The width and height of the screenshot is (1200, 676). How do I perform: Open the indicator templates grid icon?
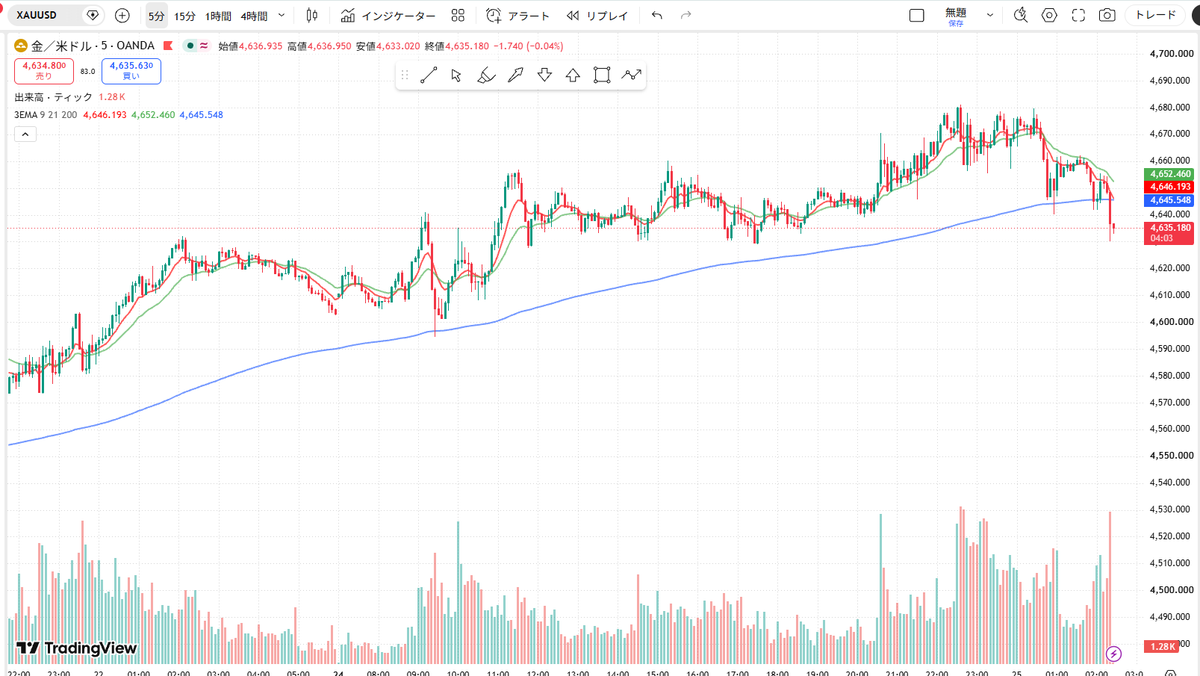click(x=458, y=16)
